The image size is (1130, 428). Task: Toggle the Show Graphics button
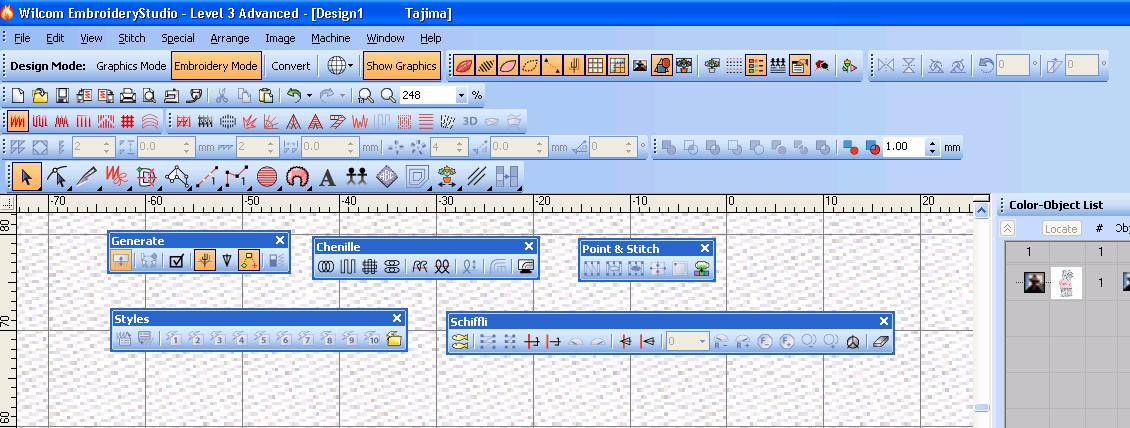coord(401,66)
